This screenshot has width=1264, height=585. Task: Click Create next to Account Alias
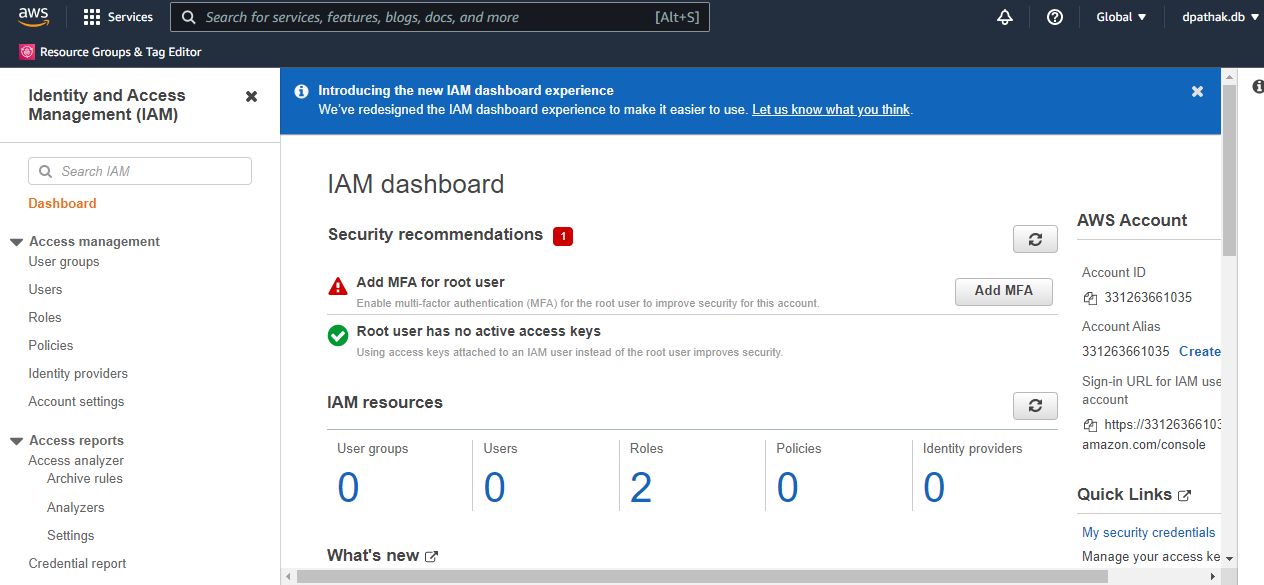(x=1200, y=351)
